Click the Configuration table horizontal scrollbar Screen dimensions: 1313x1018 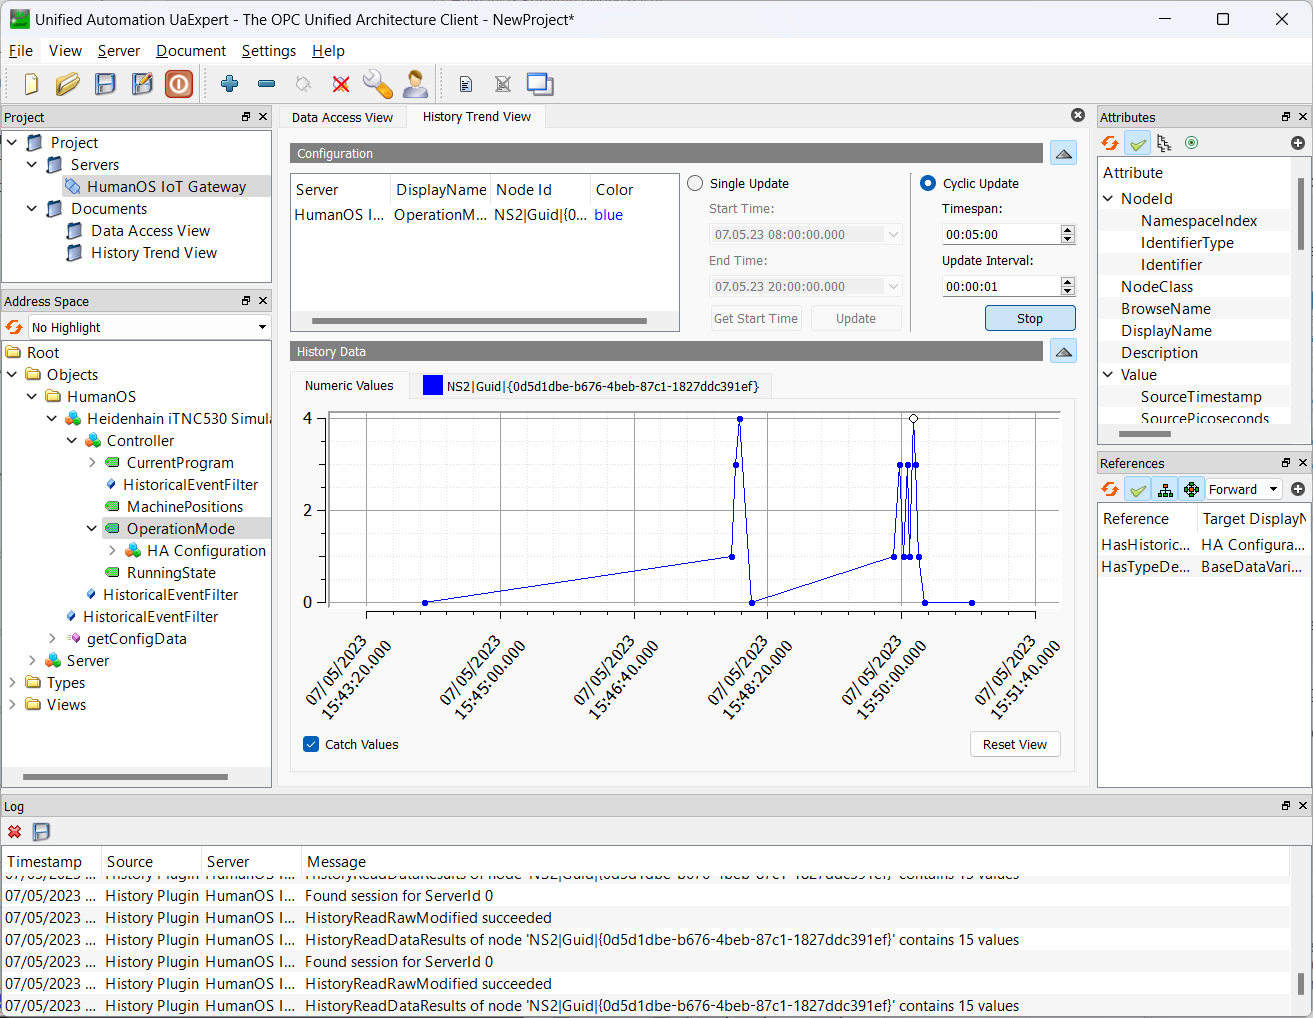(479, 321)
